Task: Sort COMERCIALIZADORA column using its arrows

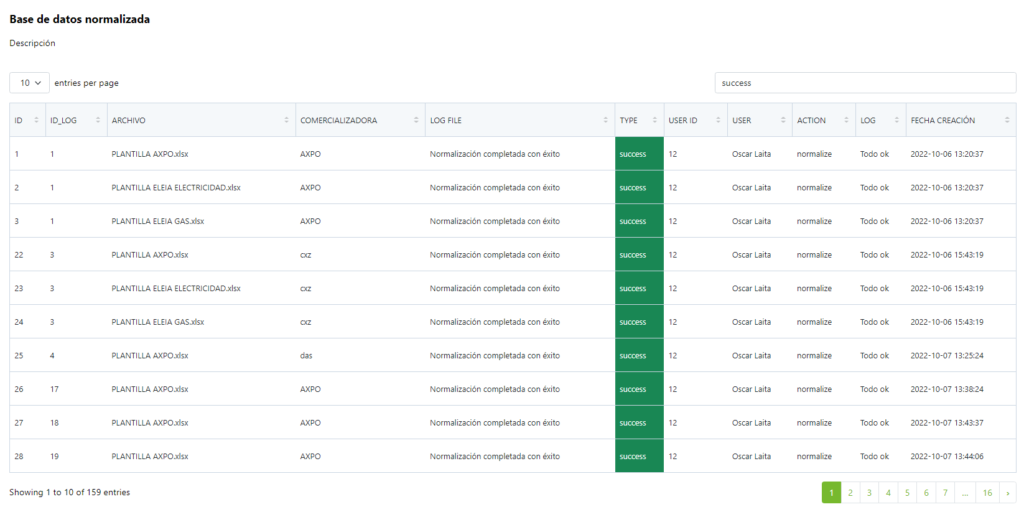Action: point(415,121)
